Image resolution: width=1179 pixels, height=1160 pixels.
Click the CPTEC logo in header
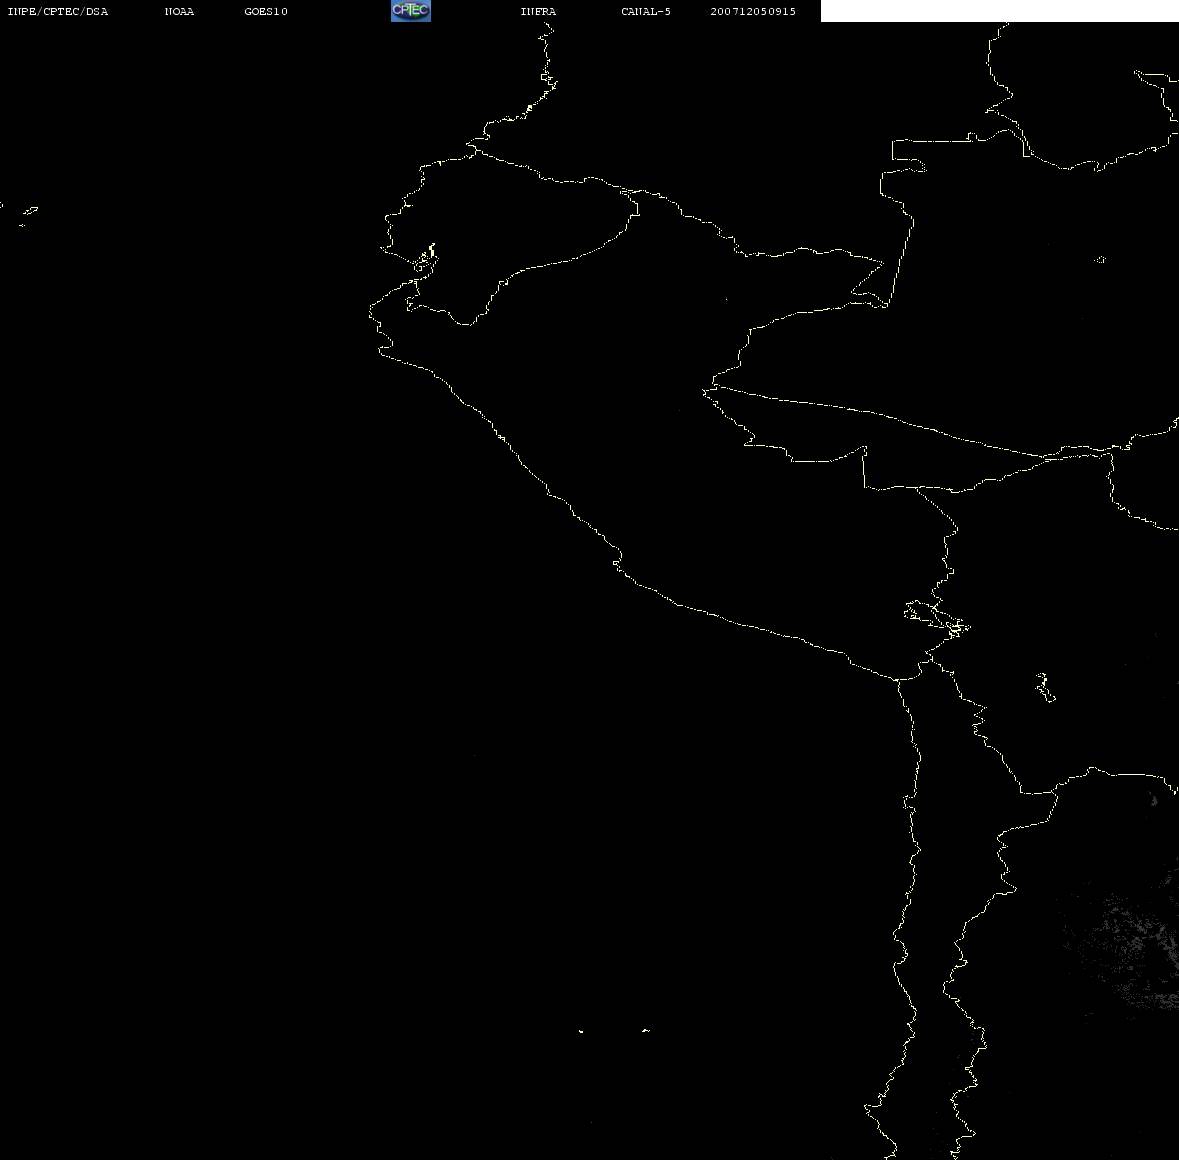tap(410, 11)
